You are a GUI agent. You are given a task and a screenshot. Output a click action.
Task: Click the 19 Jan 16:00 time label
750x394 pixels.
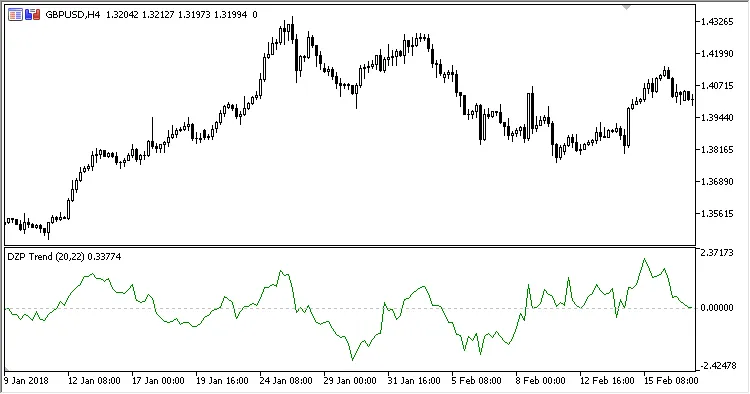coord(222,381)
